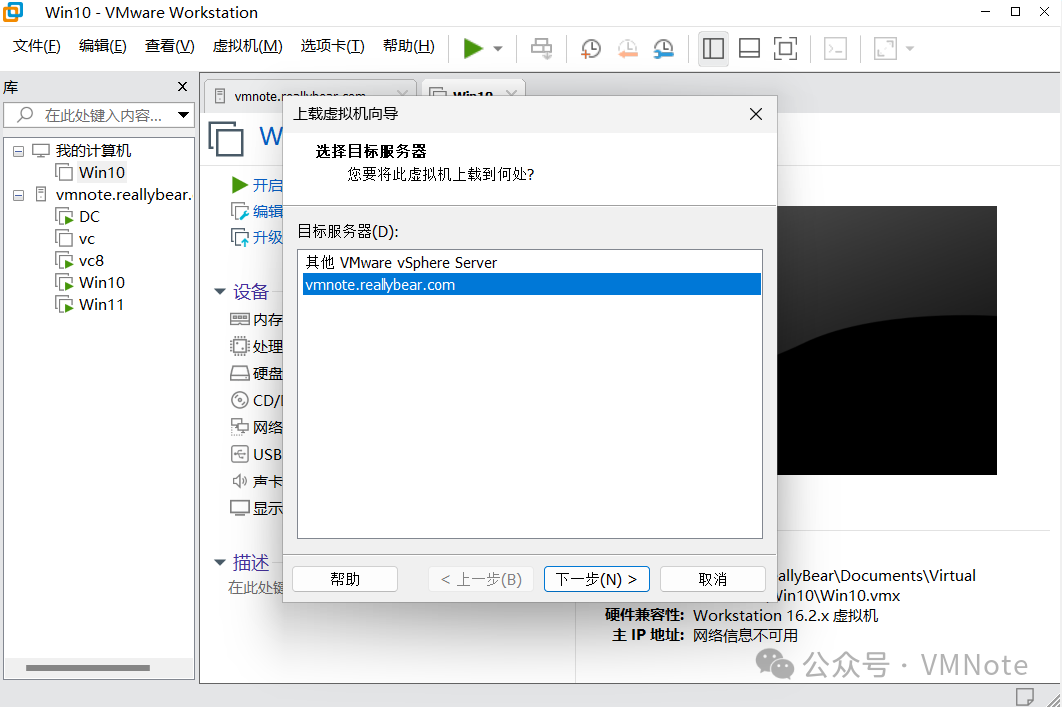Click the 我的计算机 tree label

click(x=93, y=150)
